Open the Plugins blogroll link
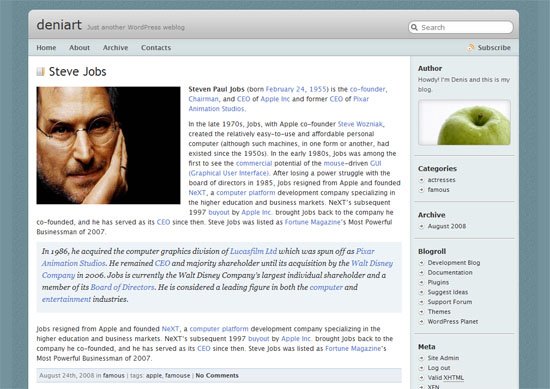 coord(438,282)
